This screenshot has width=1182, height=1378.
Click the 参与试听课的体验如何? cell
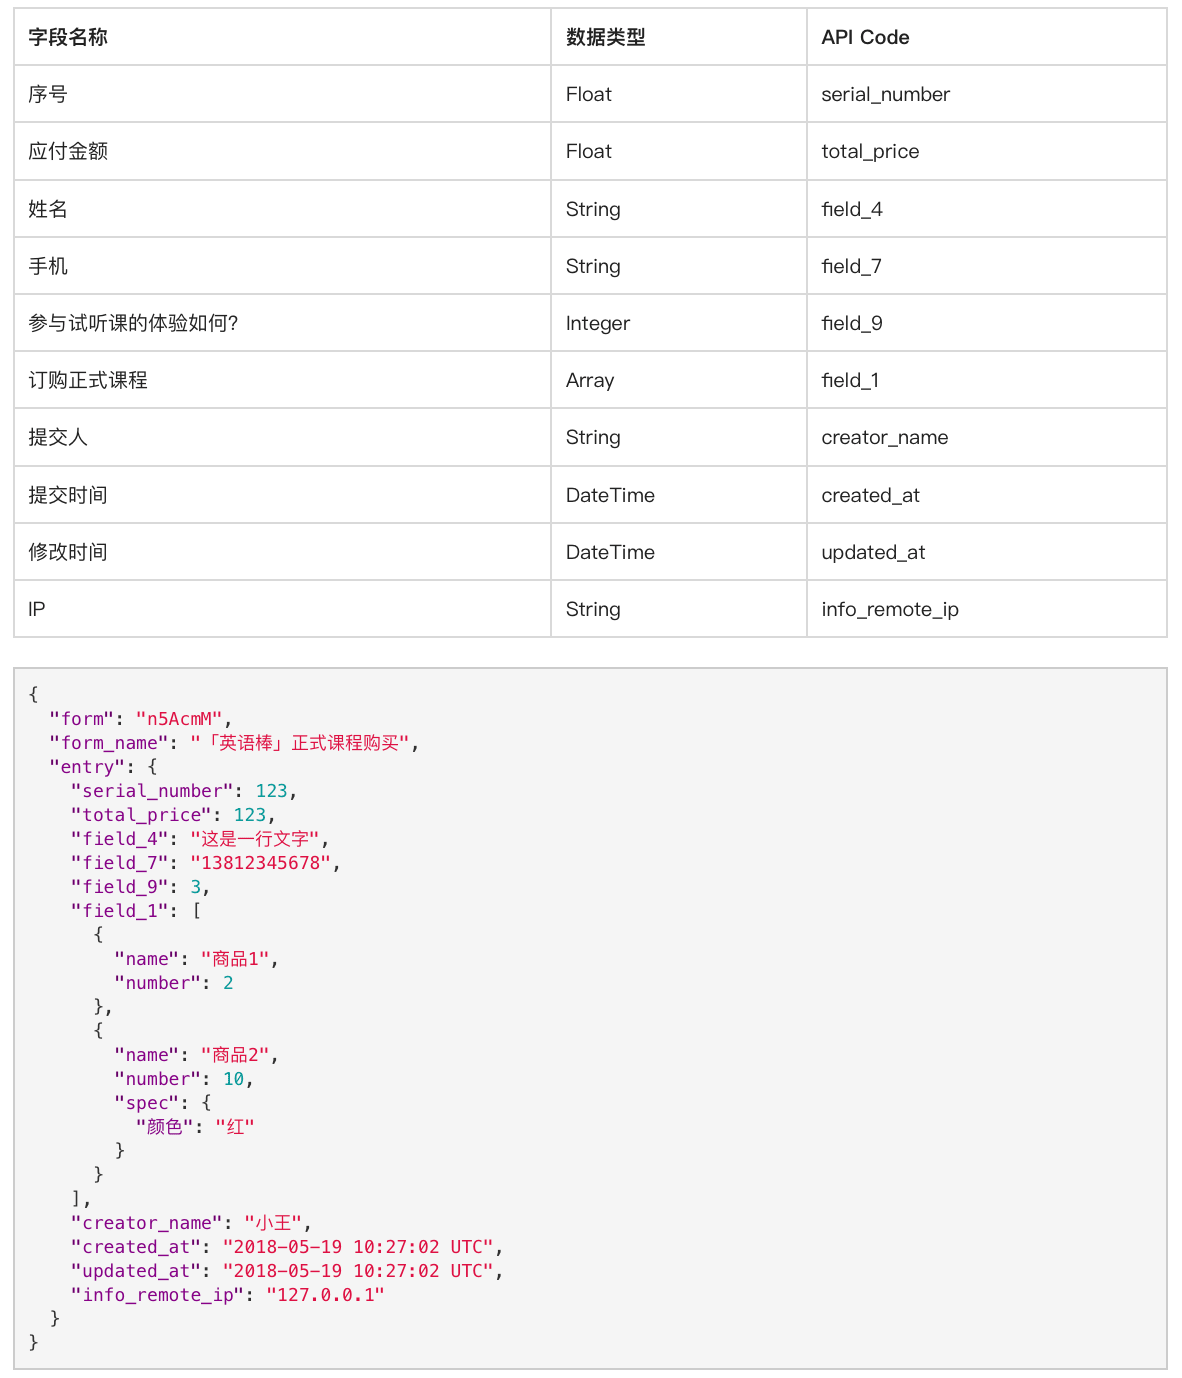pos(133,324)
